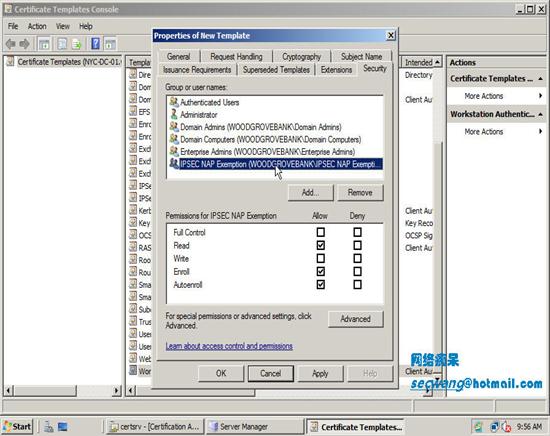The width and height of the screenshot is (550, 436).
Task: Click the Help question-mark toolbar icon
Action: click(x=95, y=44)
